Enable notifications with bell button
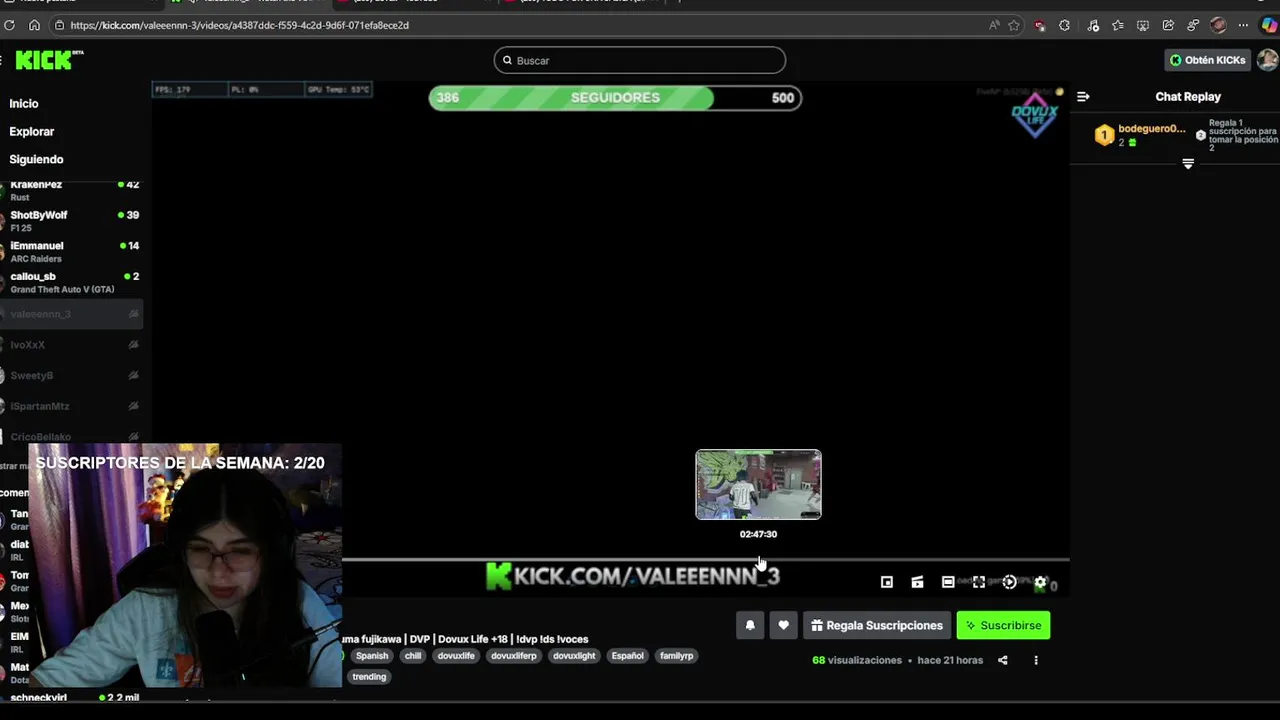1280x720 pixels. click(x=750, y=625)
